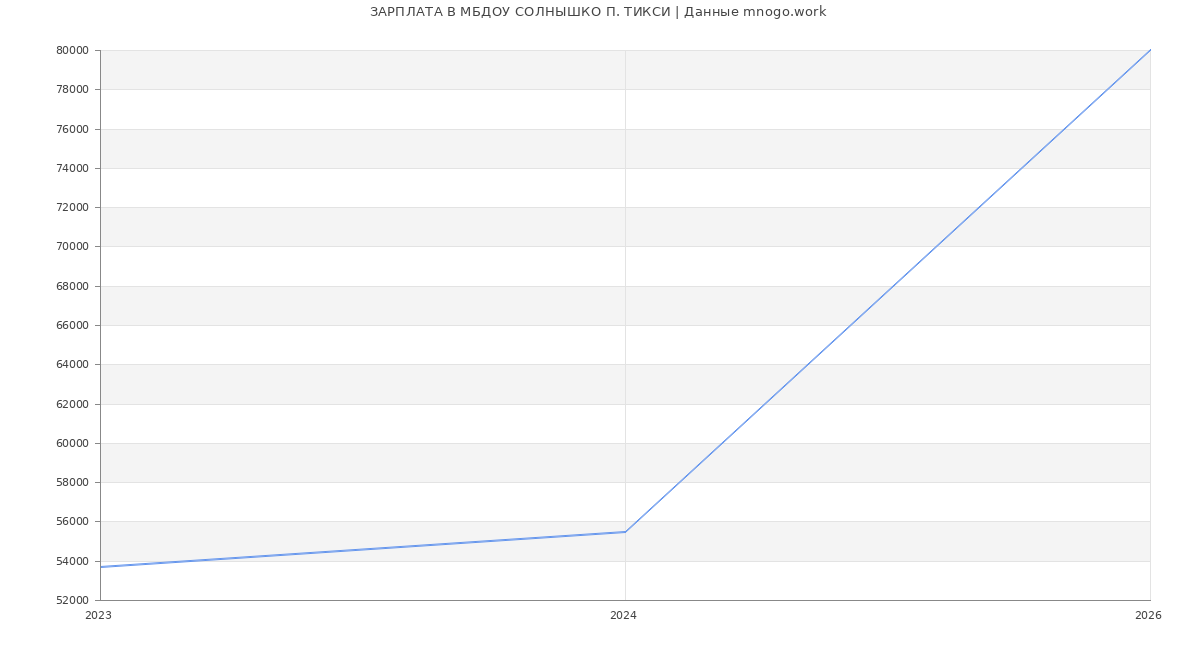This screenshot has width=1200, height=650.
Task: Click the 60000 y-axis label
Action: [72, 443]
